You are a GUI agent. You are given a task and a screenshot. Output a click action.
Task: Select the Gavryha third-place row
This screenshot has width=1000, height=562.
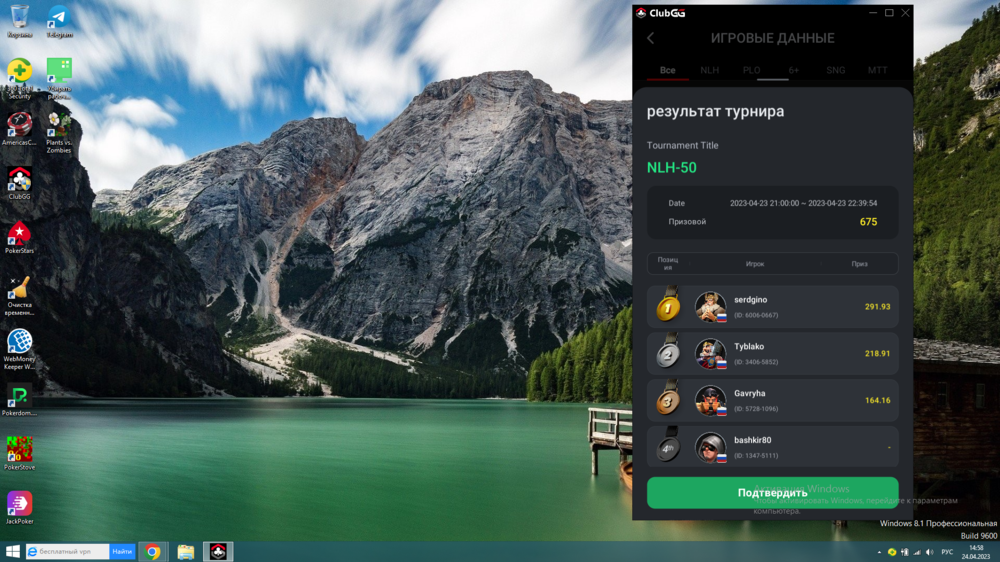(772, 401)
